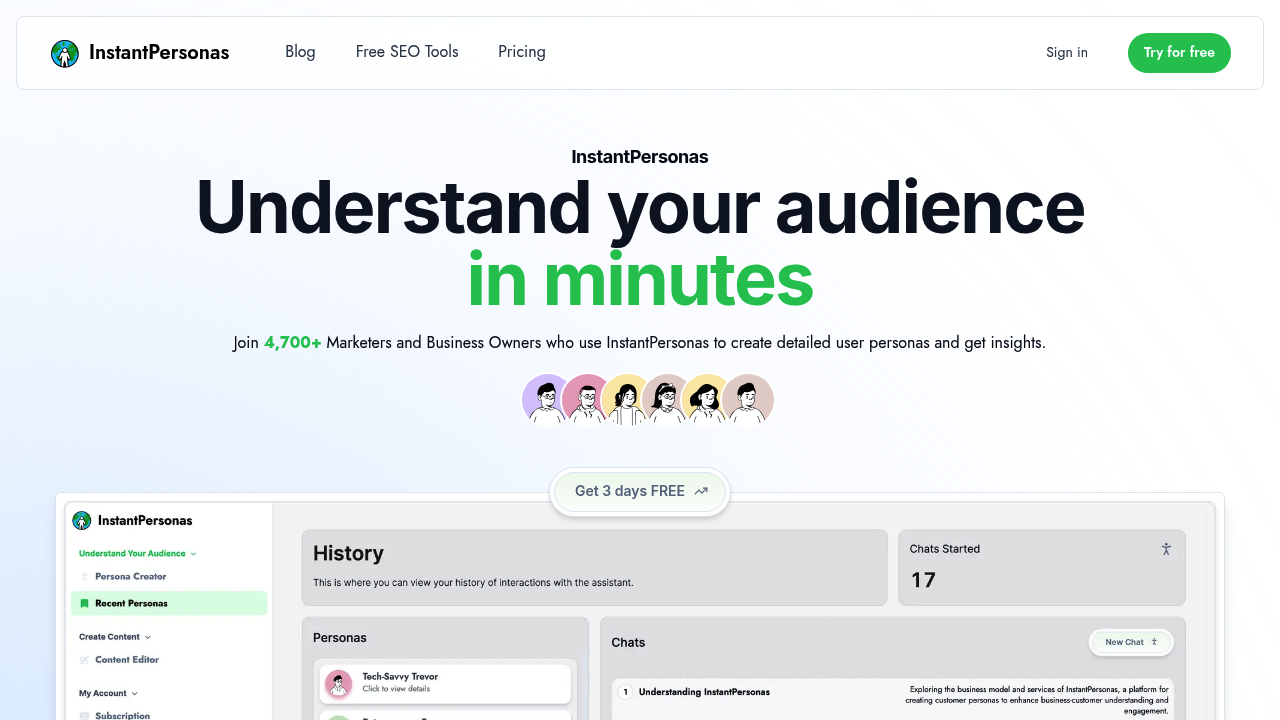The height and width of the screenshot is (720, 1280).
Task: Go to Free SEO Tools in navbar
Action: tap(407, 52)
